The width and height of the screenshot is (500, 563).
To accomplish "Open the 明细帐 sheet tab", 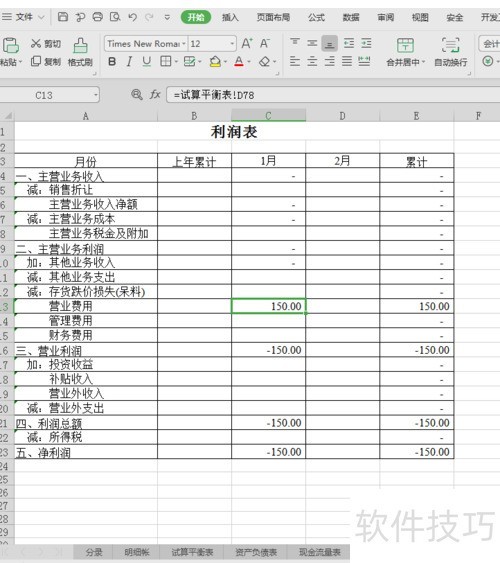I will point(136,552).
